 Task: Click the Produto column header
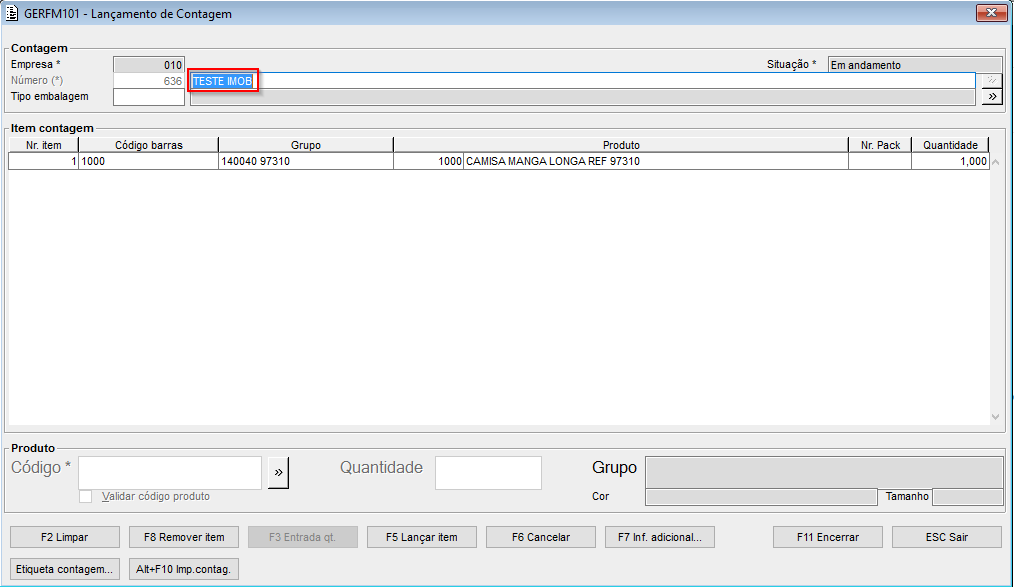621,145
